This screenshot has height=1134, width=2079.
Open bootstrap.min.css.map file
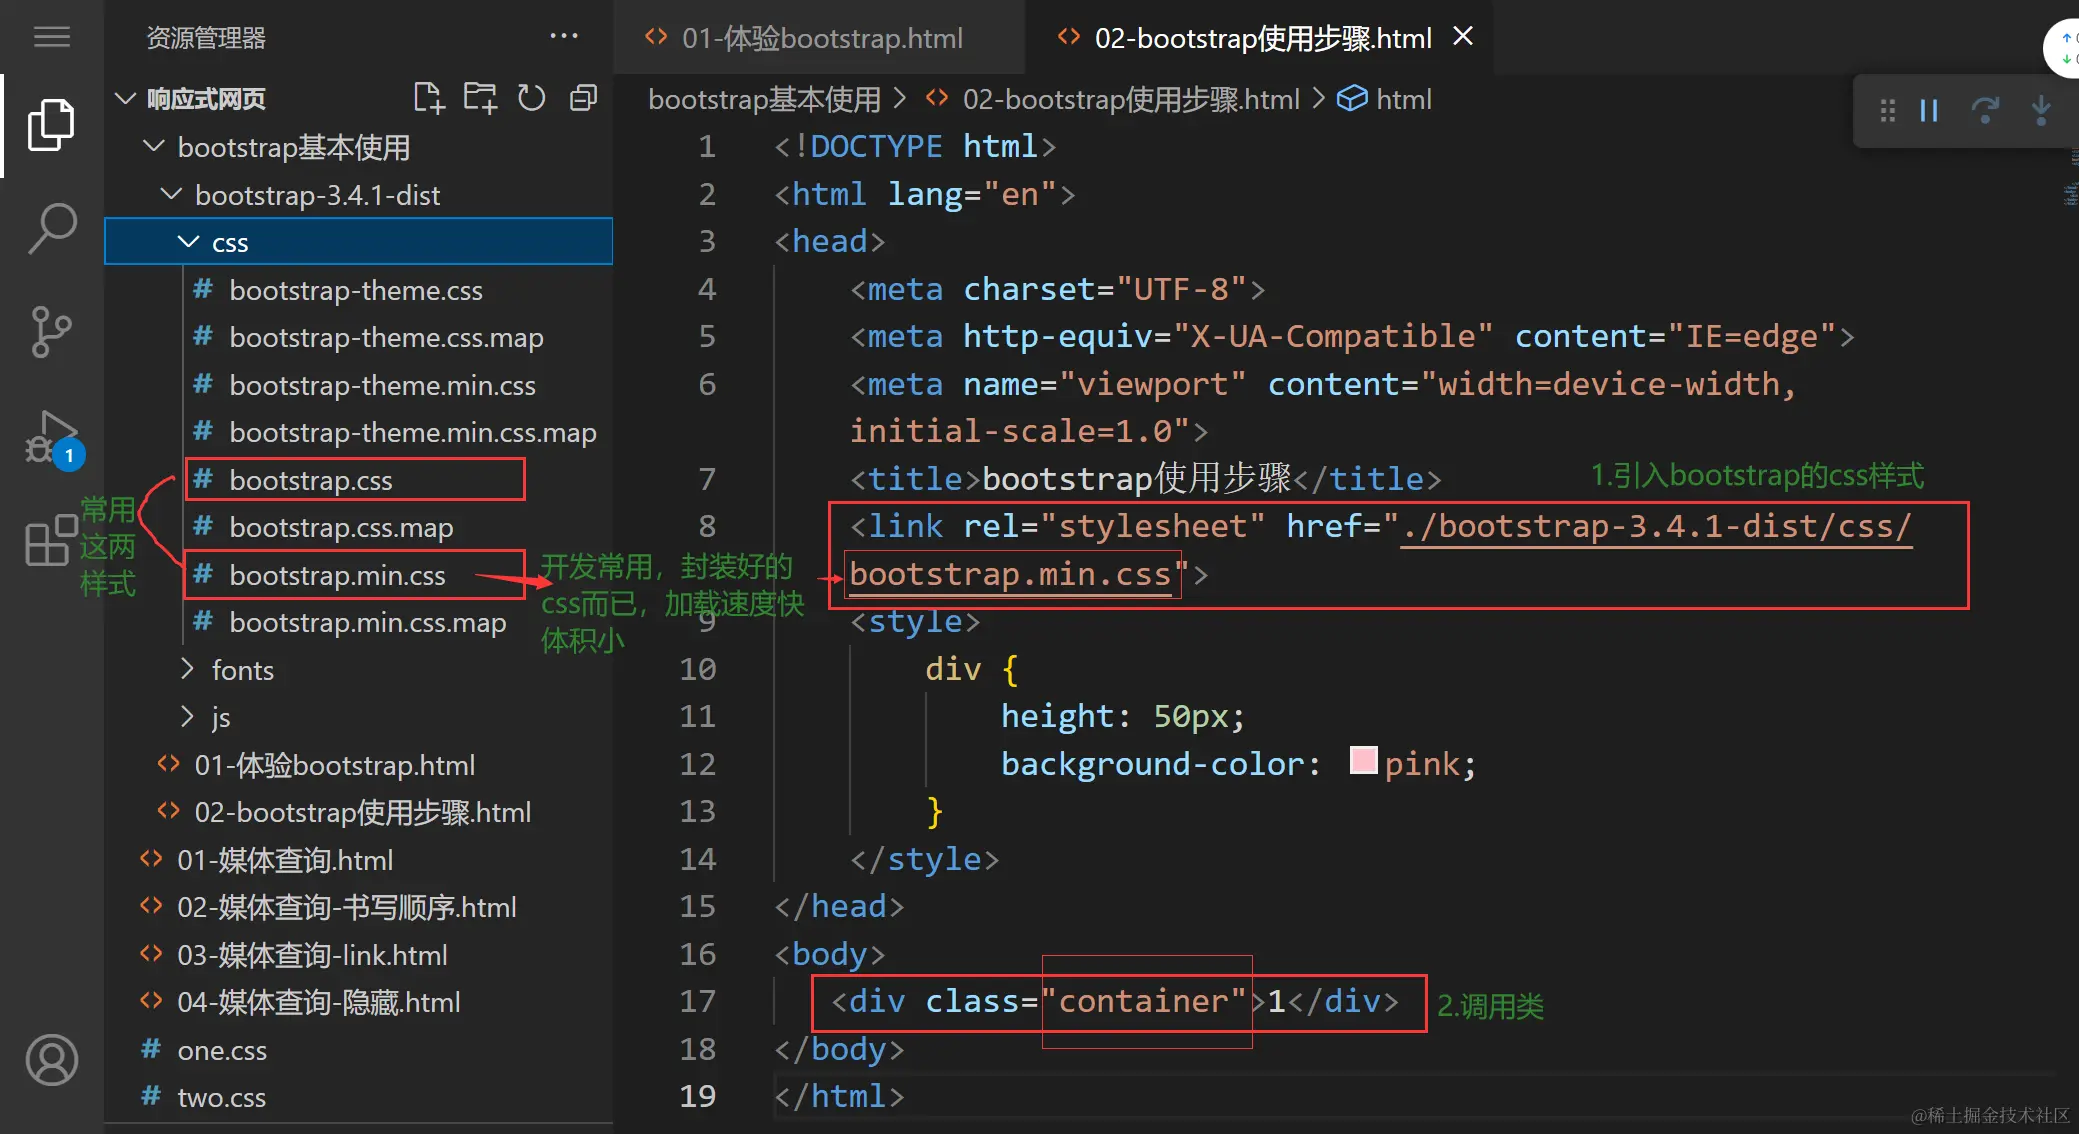pos(358,622)
